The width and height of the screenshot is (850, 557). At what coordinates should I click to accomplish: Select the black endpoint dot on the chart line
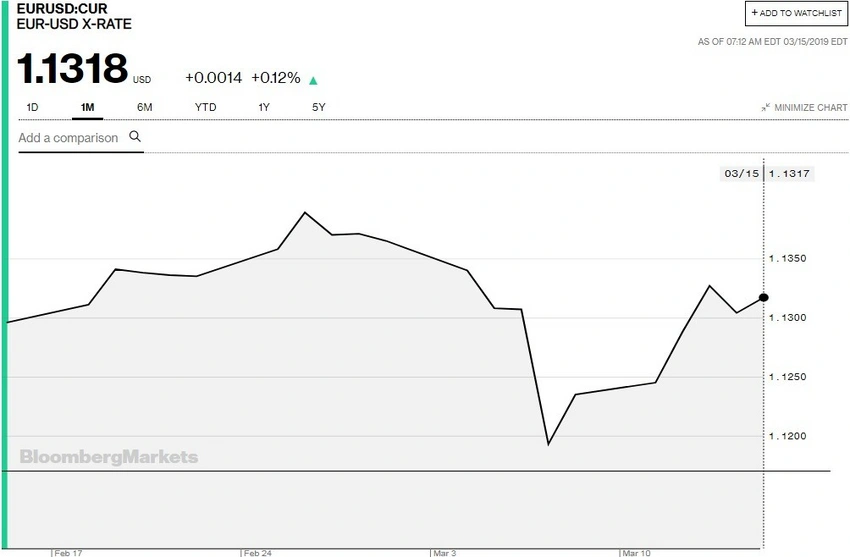click(764, 297)
